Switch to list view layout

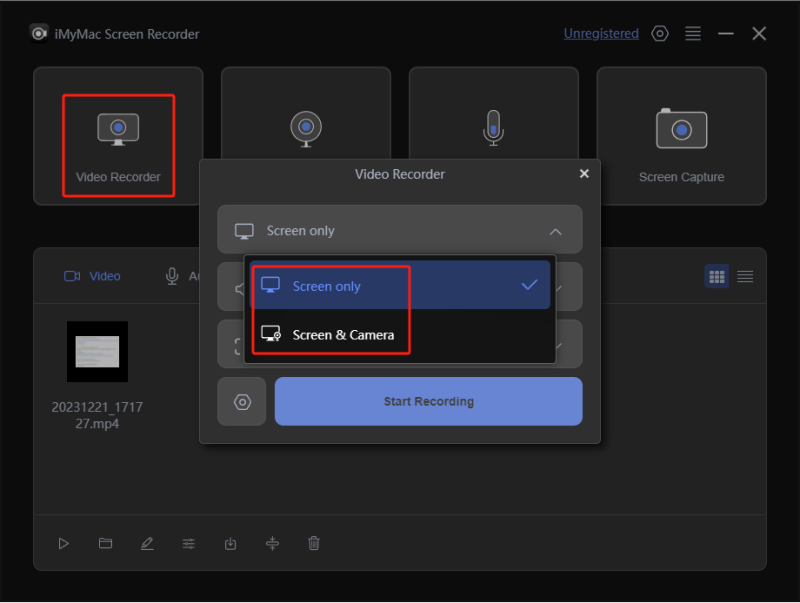pyautogui.click(x=745, y=276)
